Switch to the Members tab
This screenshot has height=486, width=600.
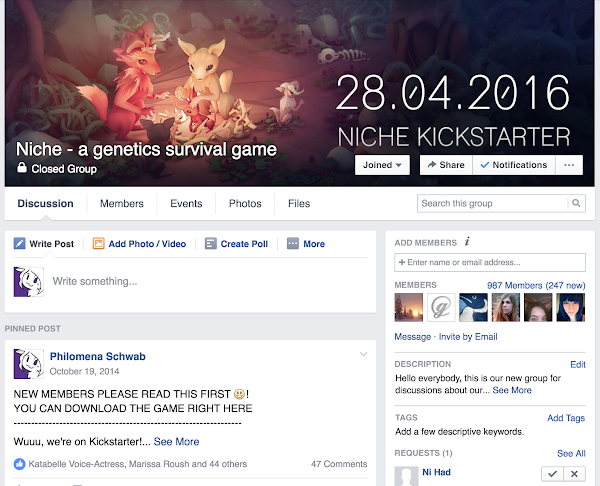coord(122,204)
